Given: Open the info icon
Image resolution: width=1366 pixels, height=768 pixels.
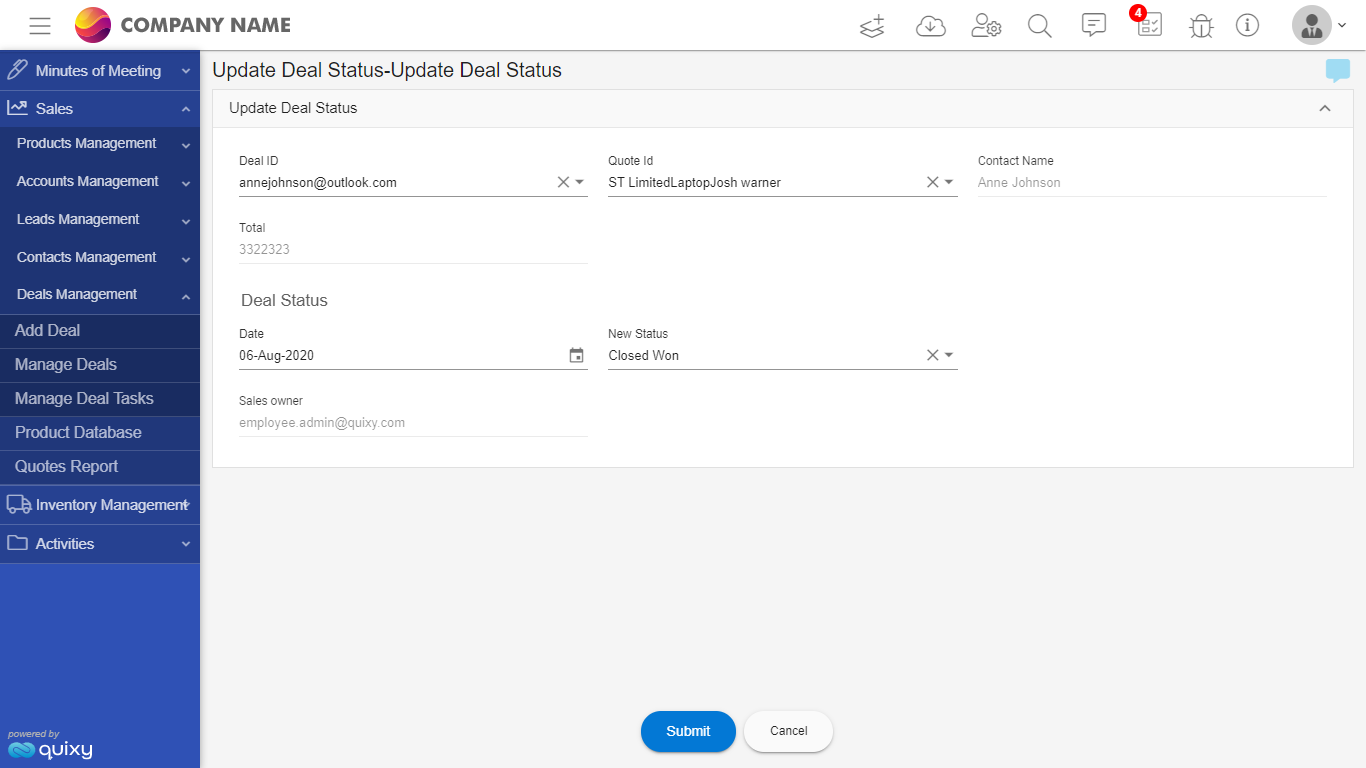Looking at the screenshot, I should click(x=1247, y=25).
